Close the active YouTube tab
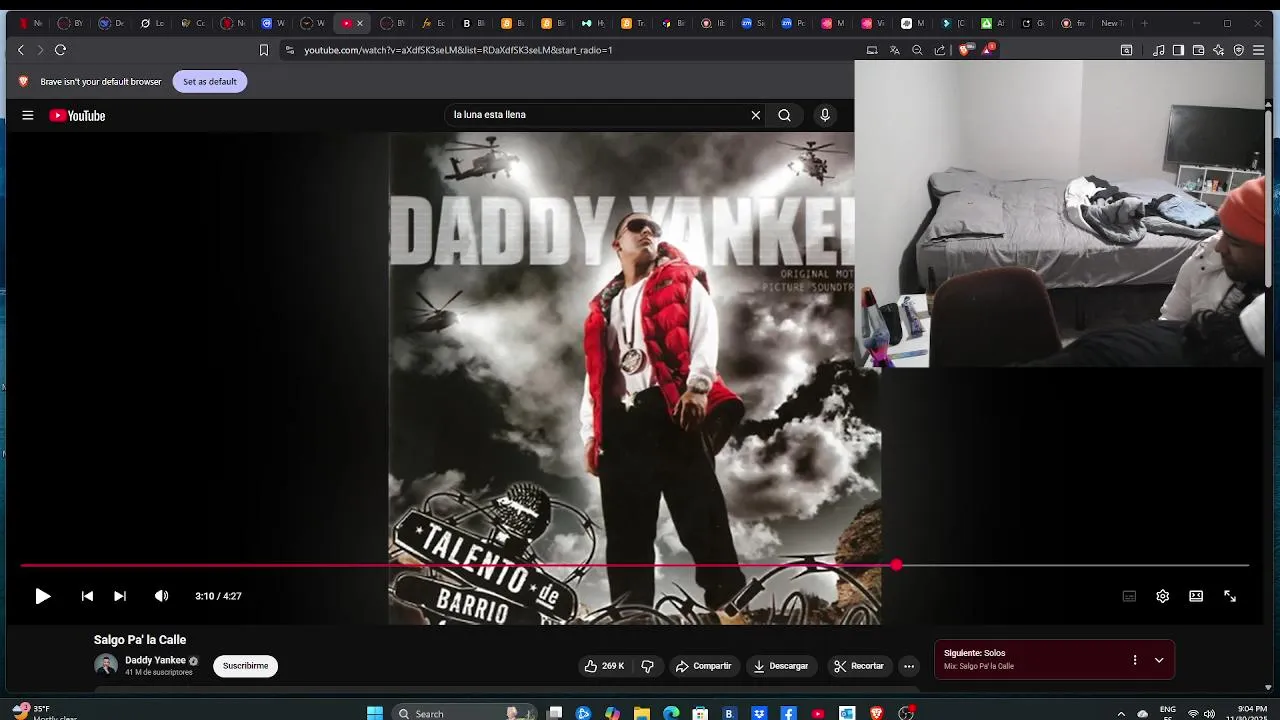This screenshot has height=720, width=1280. click(360, 23)
